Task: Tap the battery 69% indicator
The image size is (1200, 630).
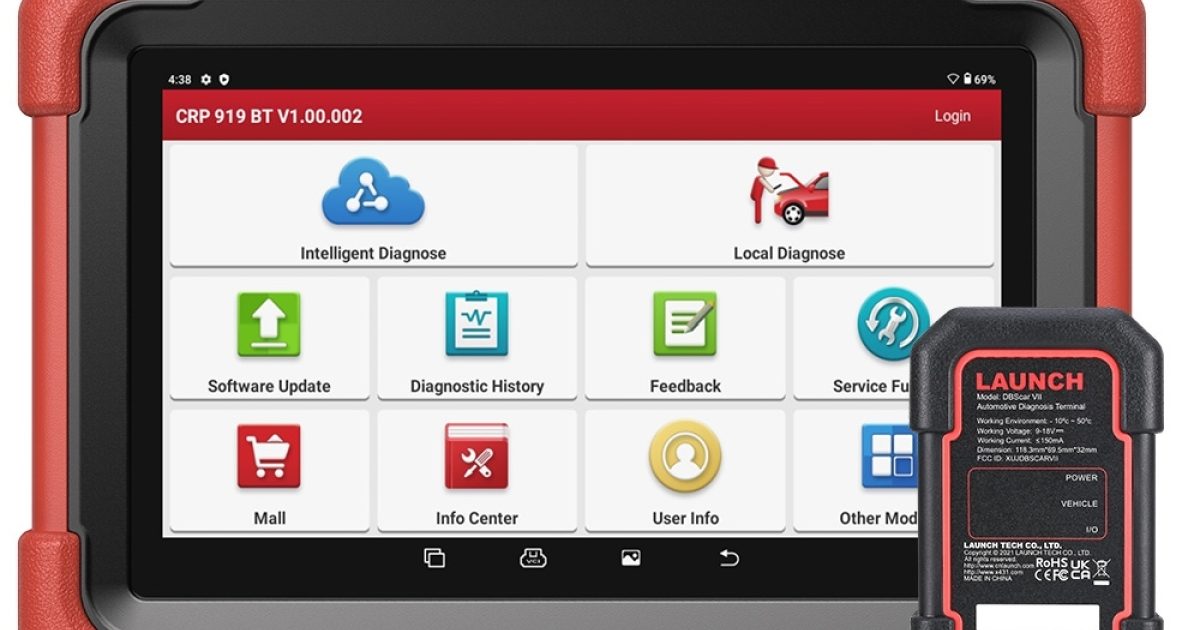Action: (x=979, y=79)
